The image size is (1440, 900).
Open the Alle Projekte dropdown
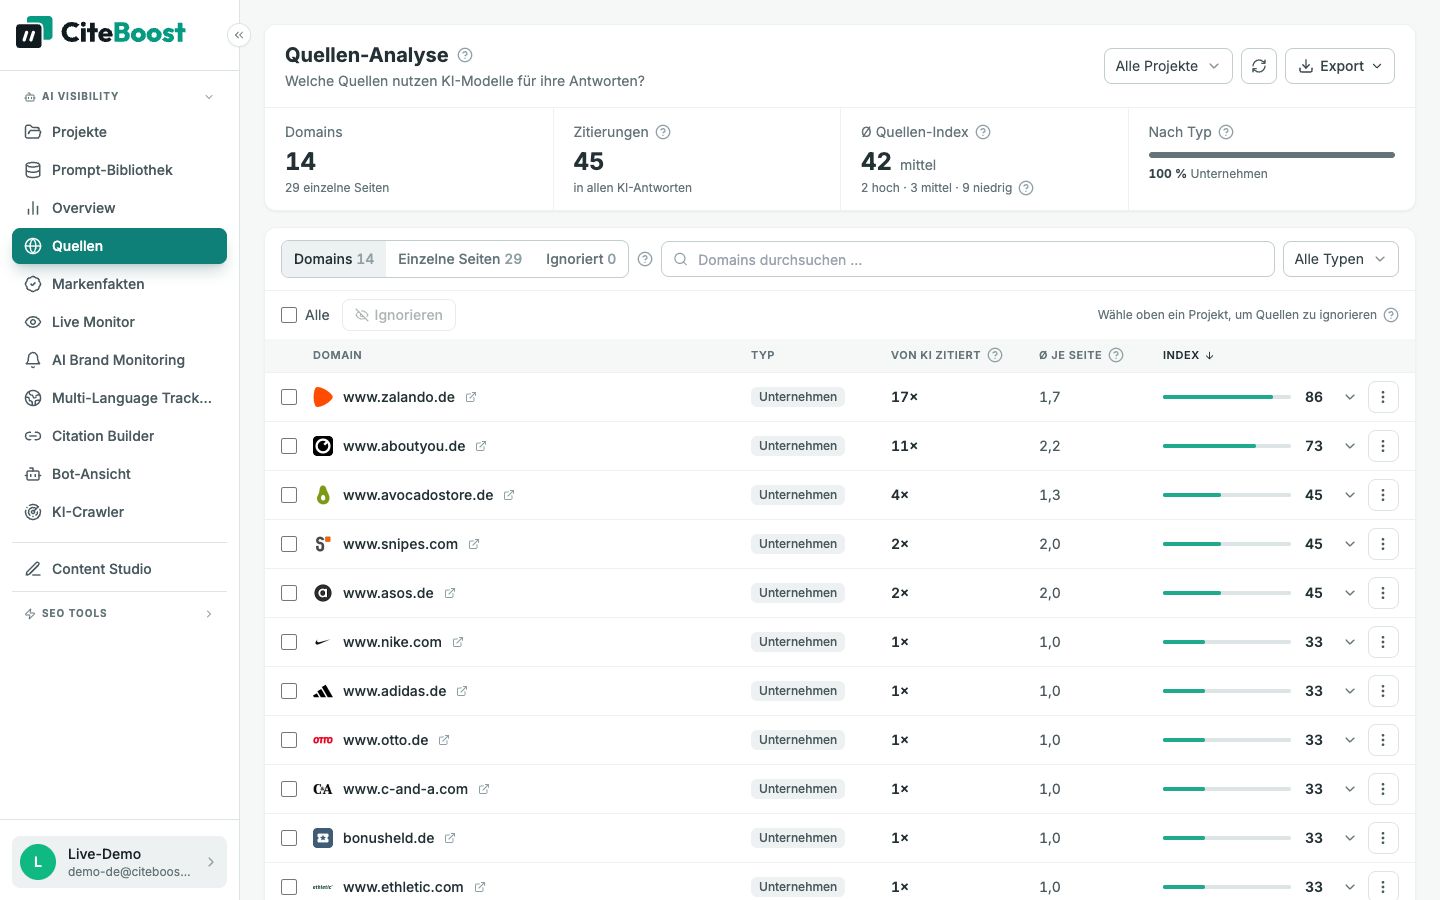(x=1168, y=66)
